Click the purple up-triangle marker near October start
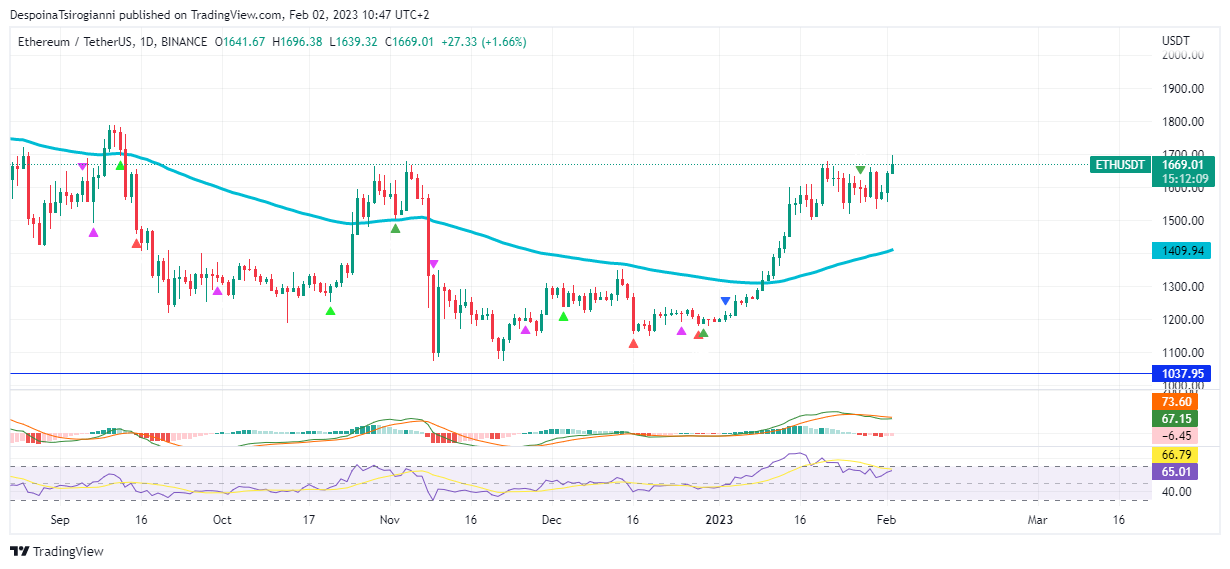Image resolution: width=1230 pixels, height=569 pixels. click(x=217, y=291)
